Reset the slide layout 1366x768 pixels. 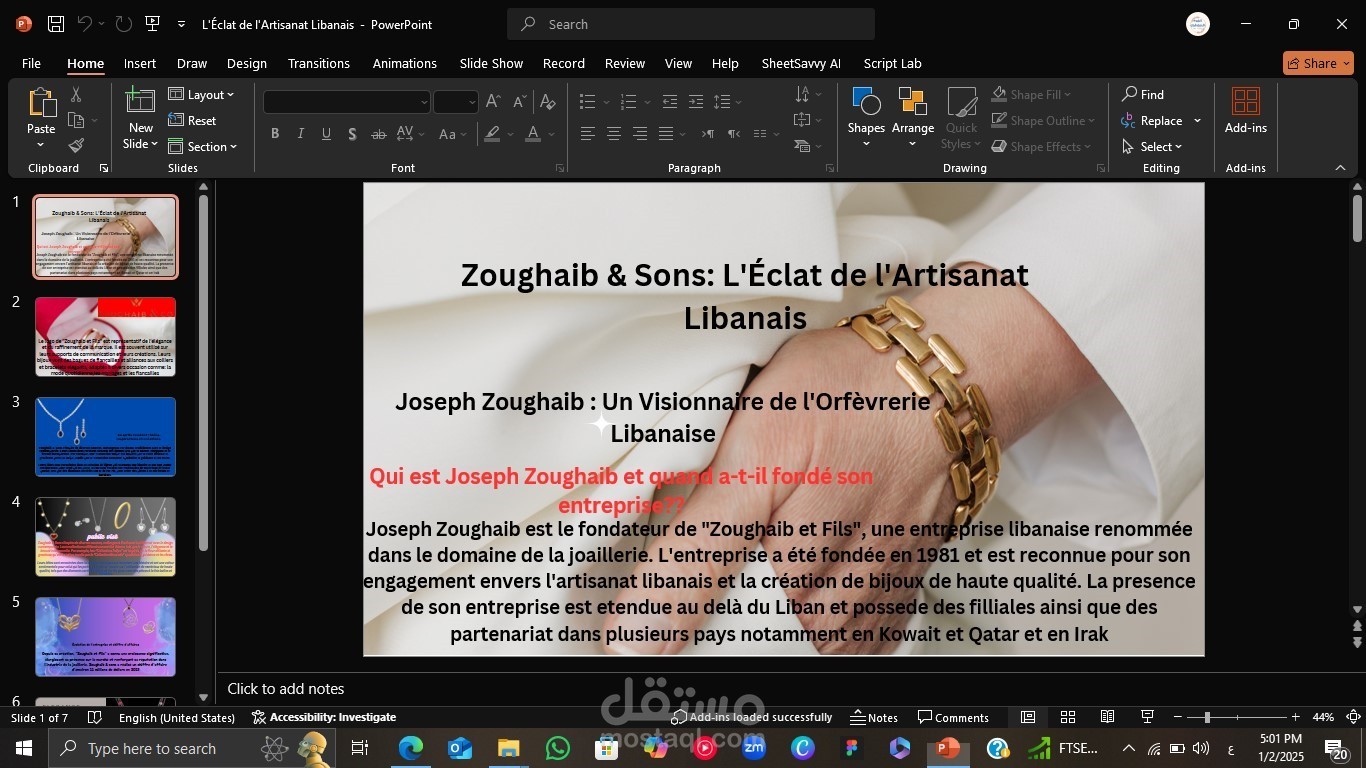point(193,120)
